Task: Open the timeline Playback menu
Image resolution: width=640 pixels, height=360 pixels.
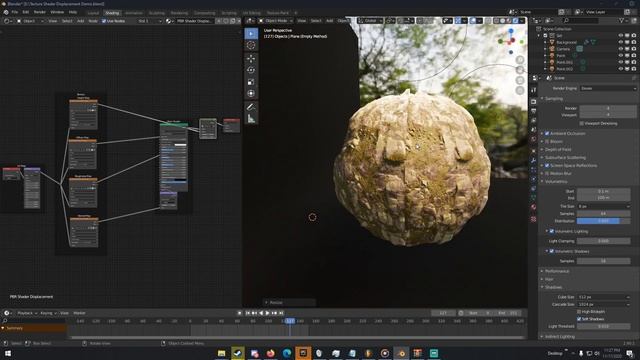Action: point(27,313)
